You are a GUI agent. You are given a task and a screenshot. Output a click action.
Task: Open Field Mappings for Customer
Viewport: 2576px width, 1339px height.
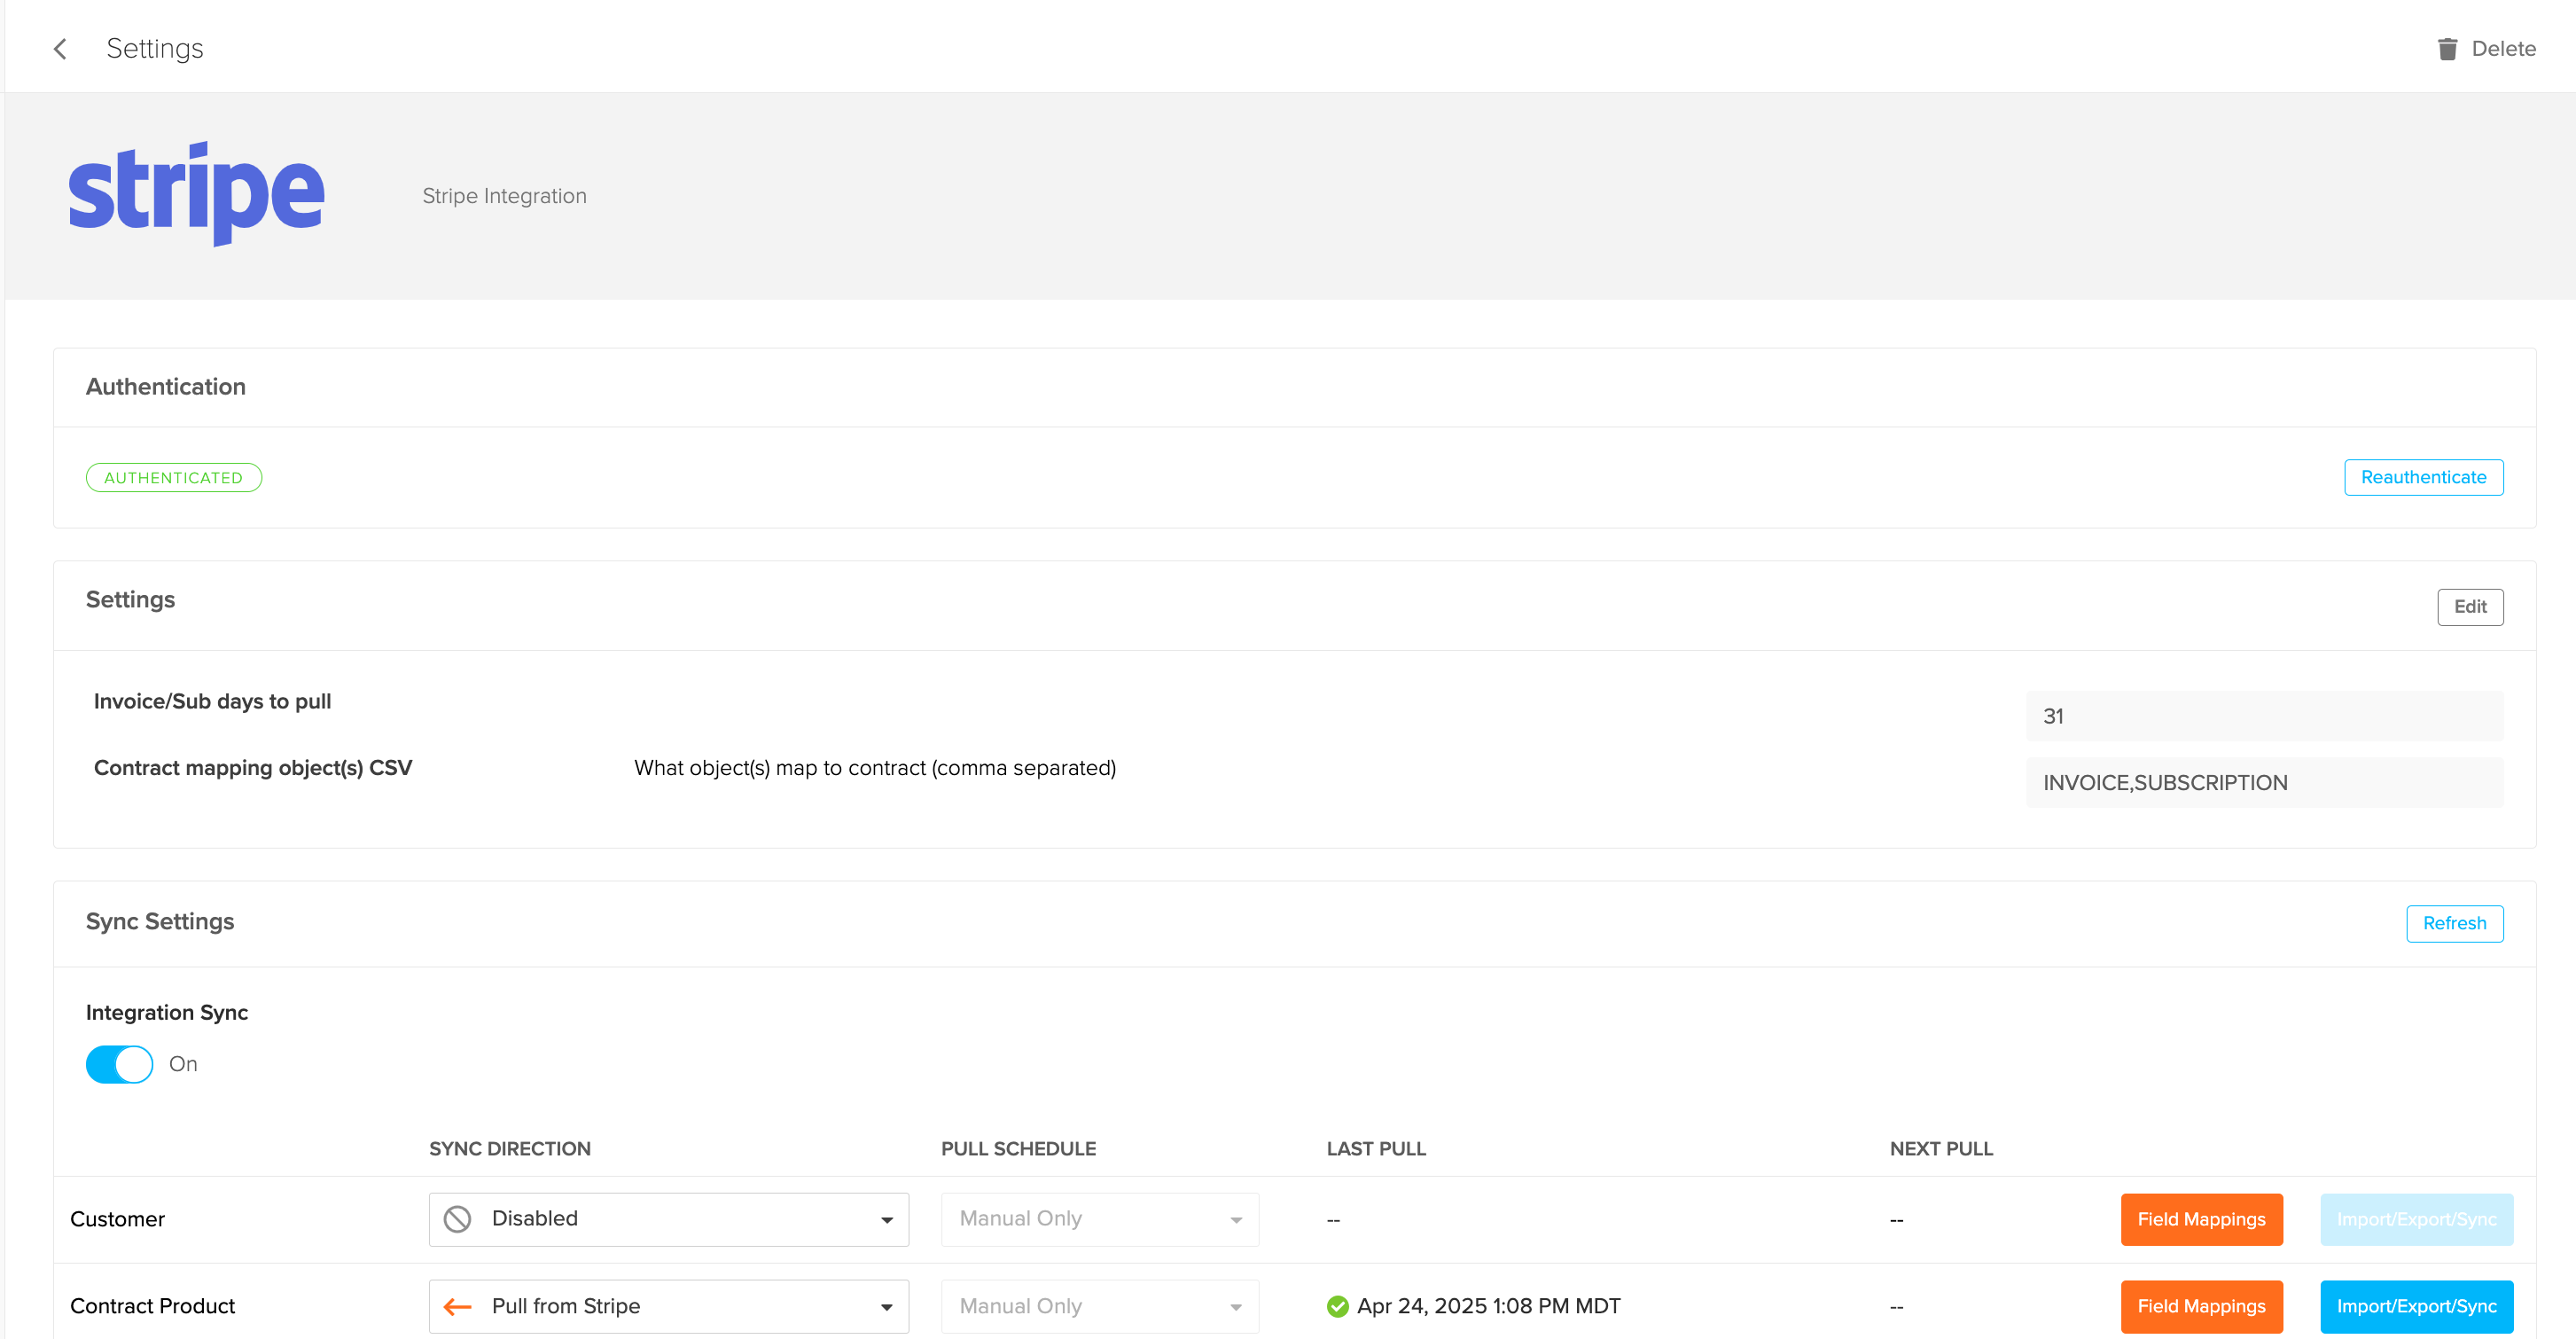[2201, 1219]
